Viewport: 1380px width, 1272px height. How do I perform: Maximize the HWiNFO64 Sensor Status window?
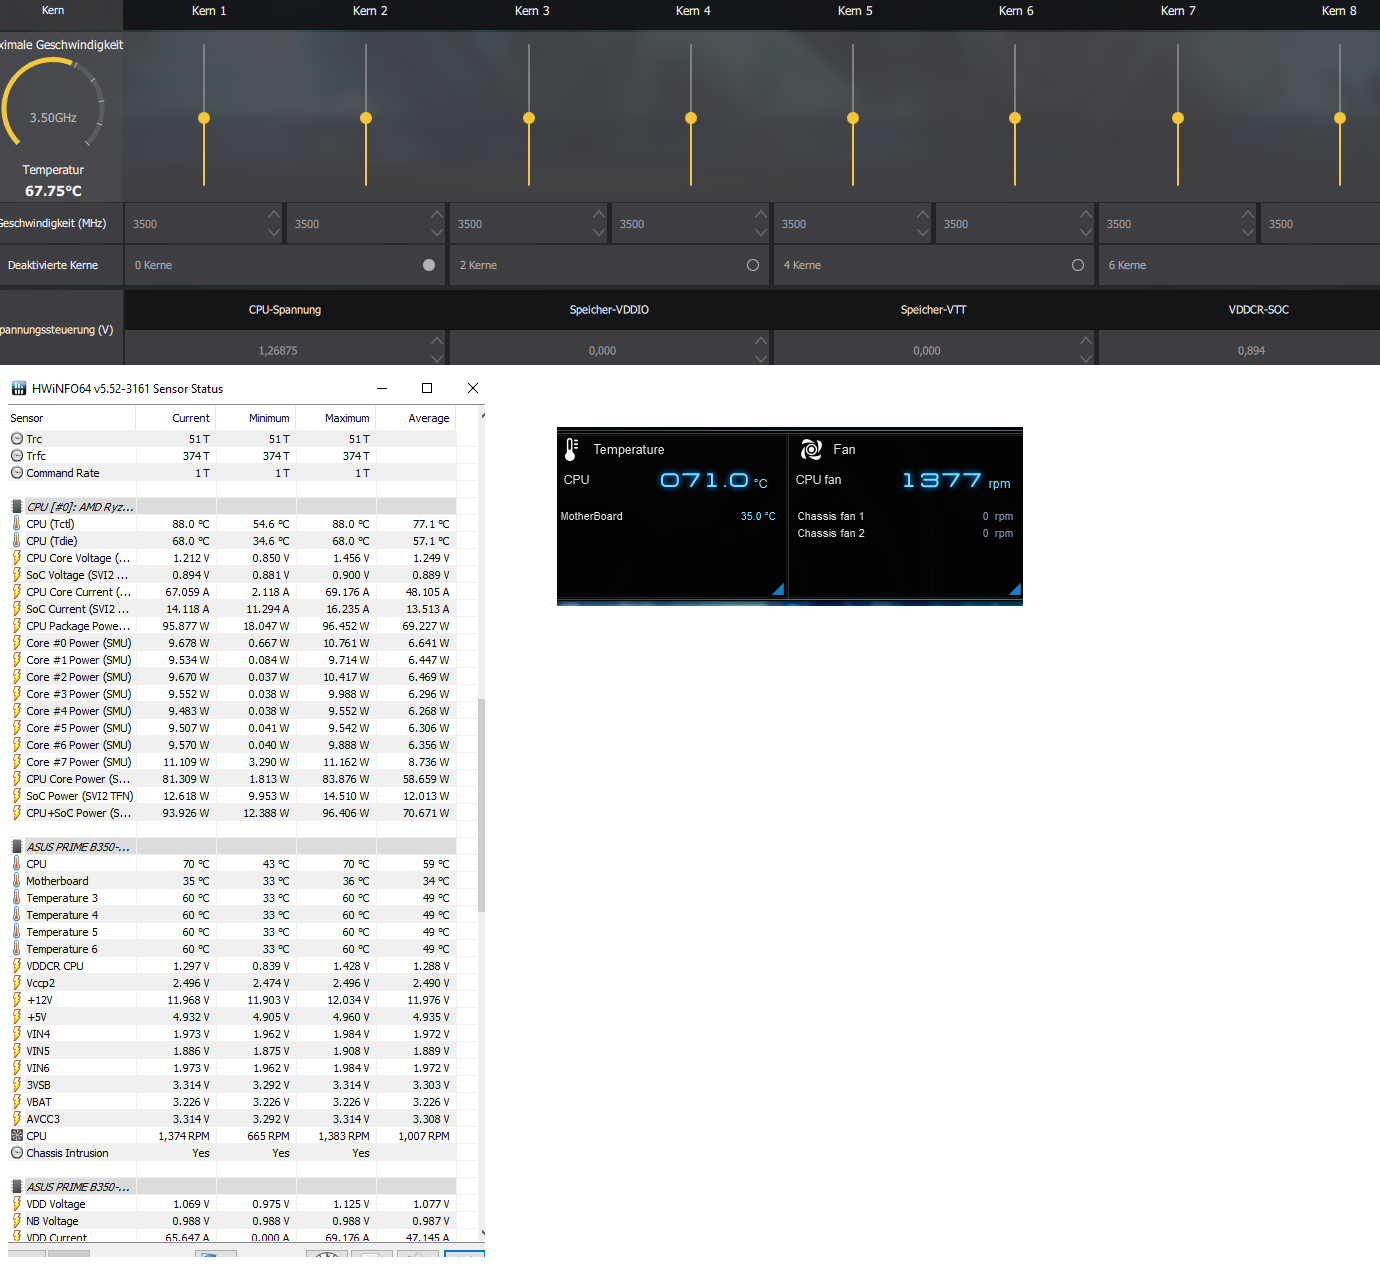click(x=427, y=388)
